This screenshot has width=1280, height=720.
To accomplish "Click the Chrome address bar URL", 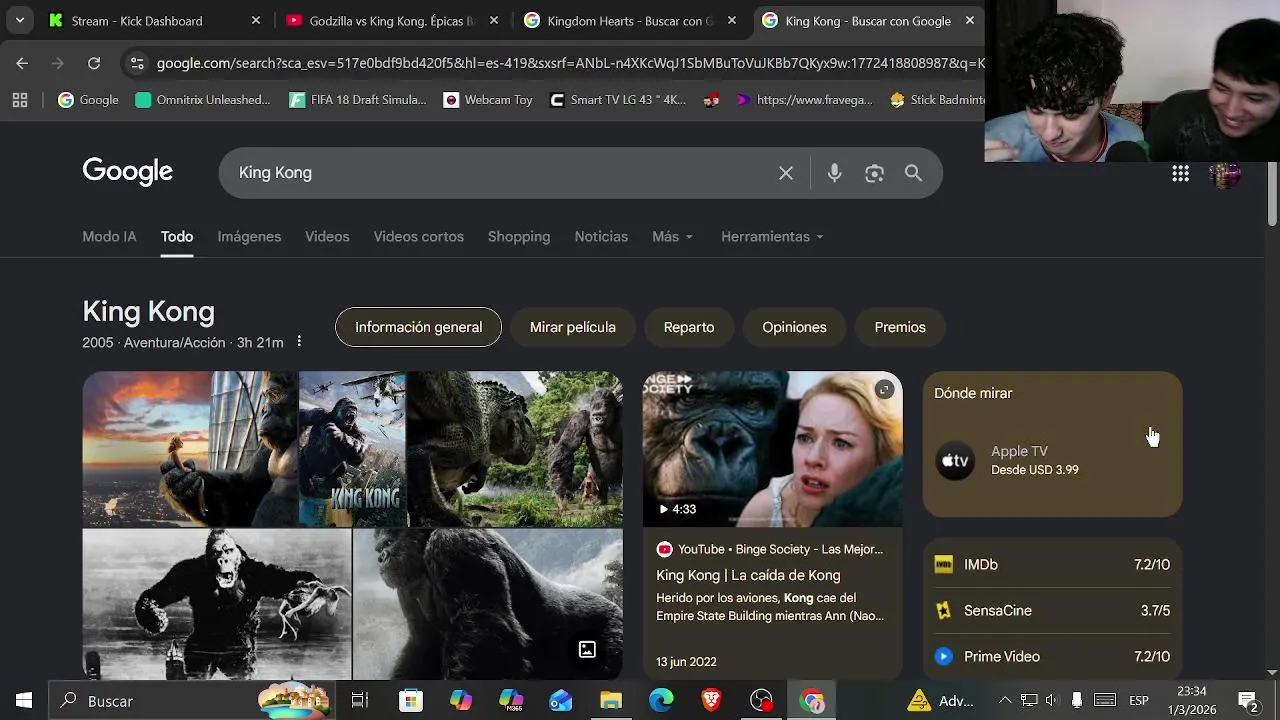I will [x=568, y=63].
